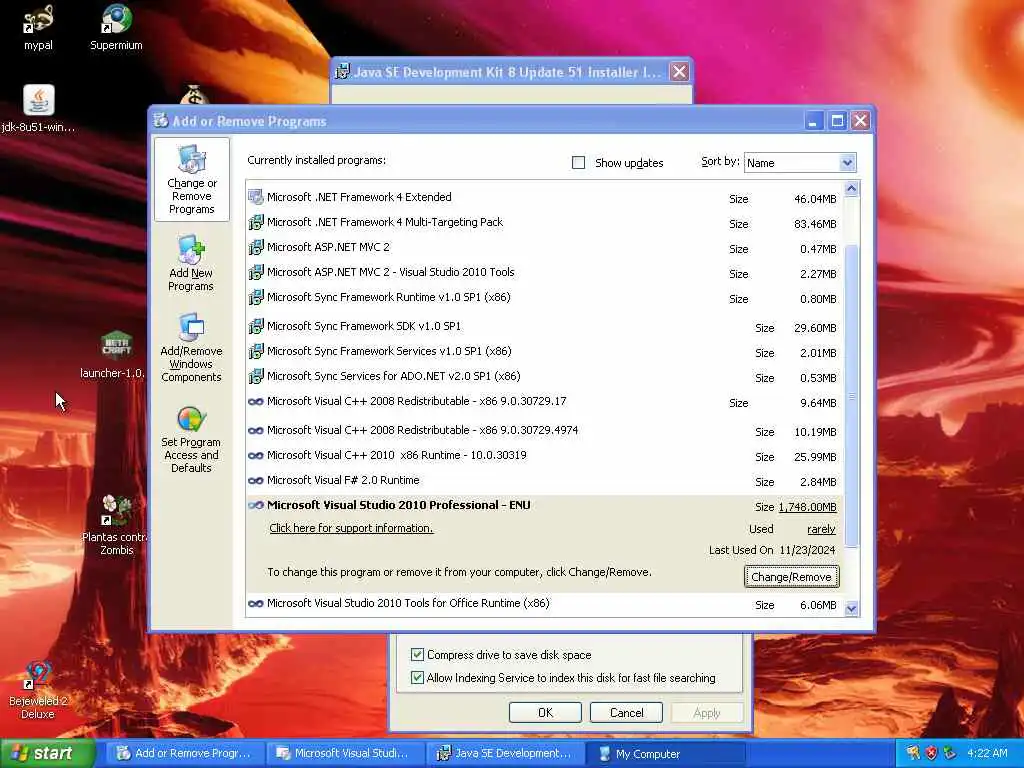Uncheck Compress drive to save disk space
The image size is (1024, 768).
click(x=417, y=654)
